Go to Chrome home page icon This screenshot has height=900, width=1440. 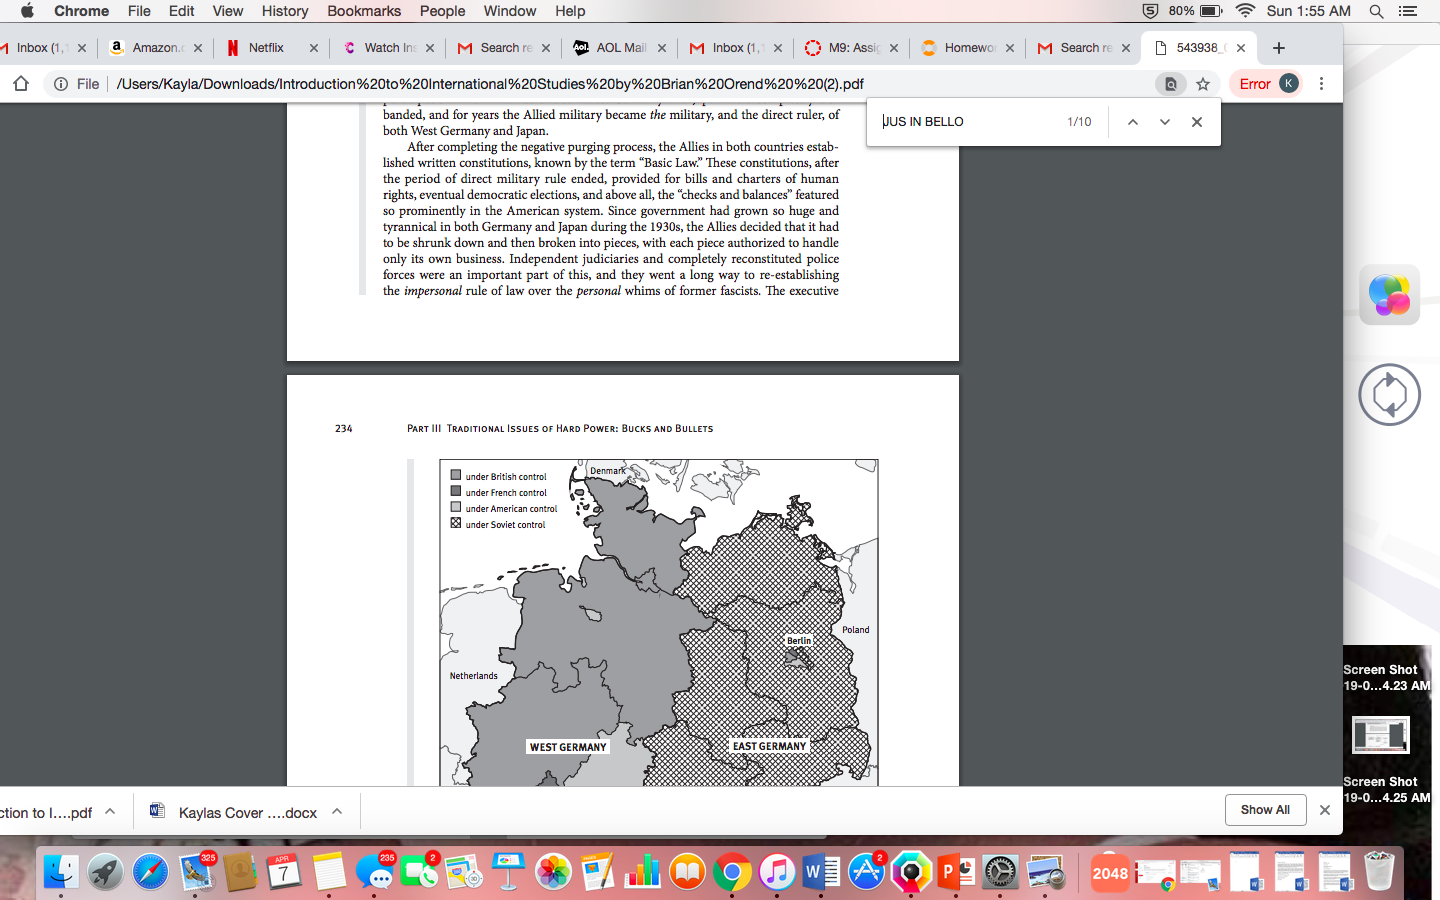point(21,84)
